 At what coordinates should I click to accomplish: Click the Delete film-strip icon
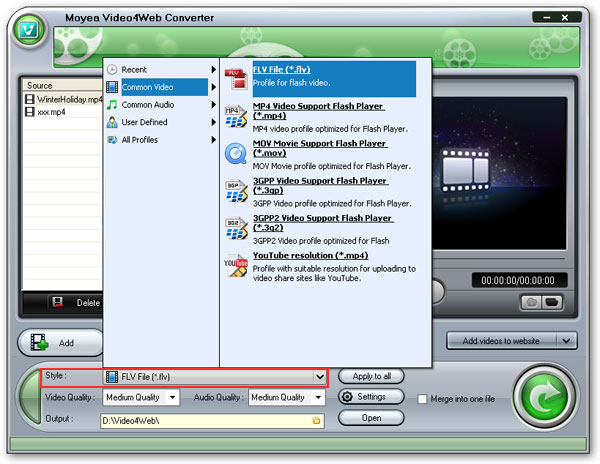click(x=57, y=302)
